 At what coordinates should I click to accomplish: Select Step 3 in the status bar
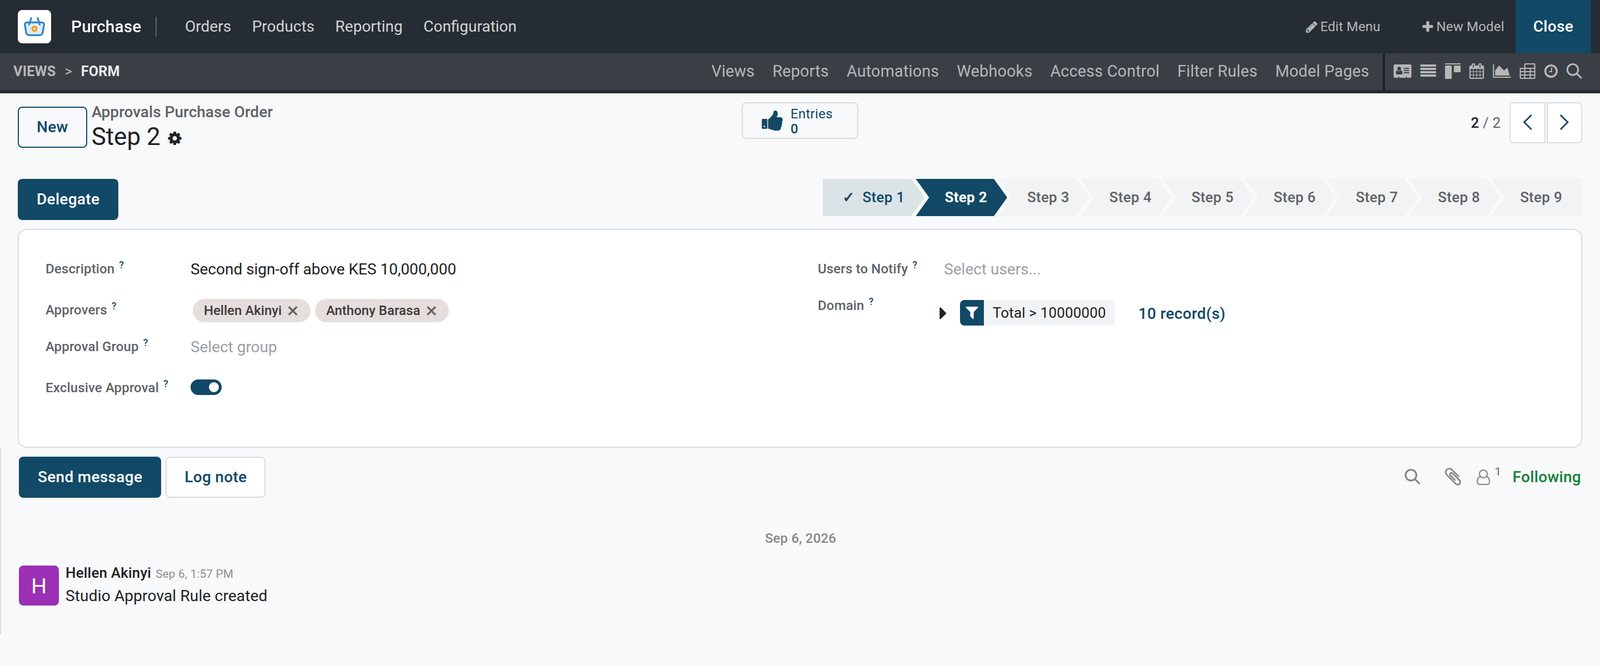tap(1047, 198)
